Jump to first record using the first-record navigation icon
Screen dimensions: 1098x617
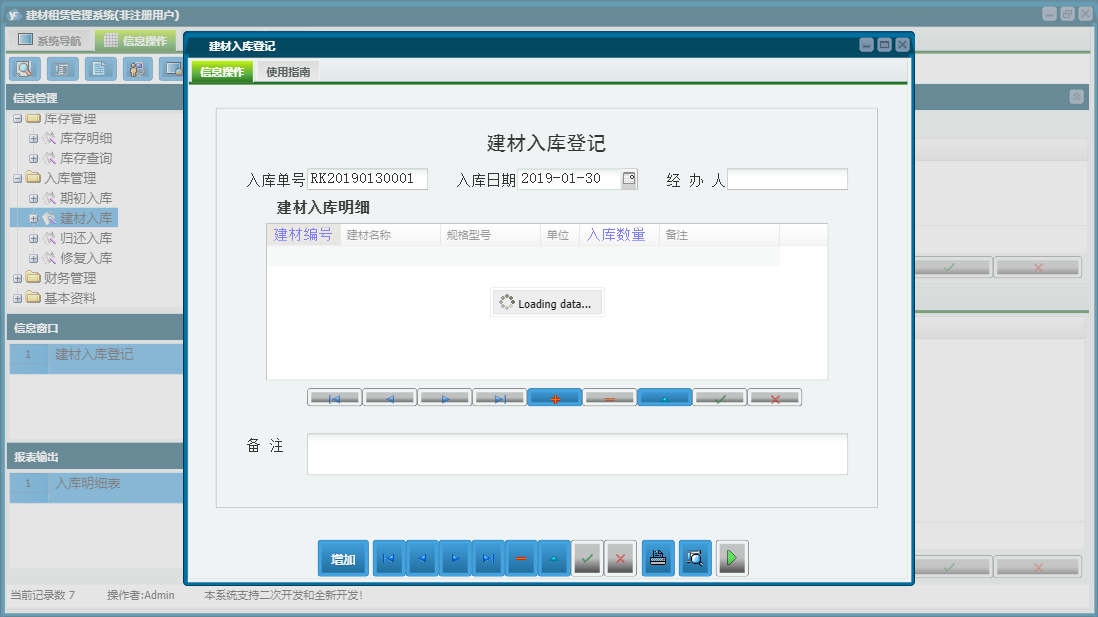pos(334,396)
